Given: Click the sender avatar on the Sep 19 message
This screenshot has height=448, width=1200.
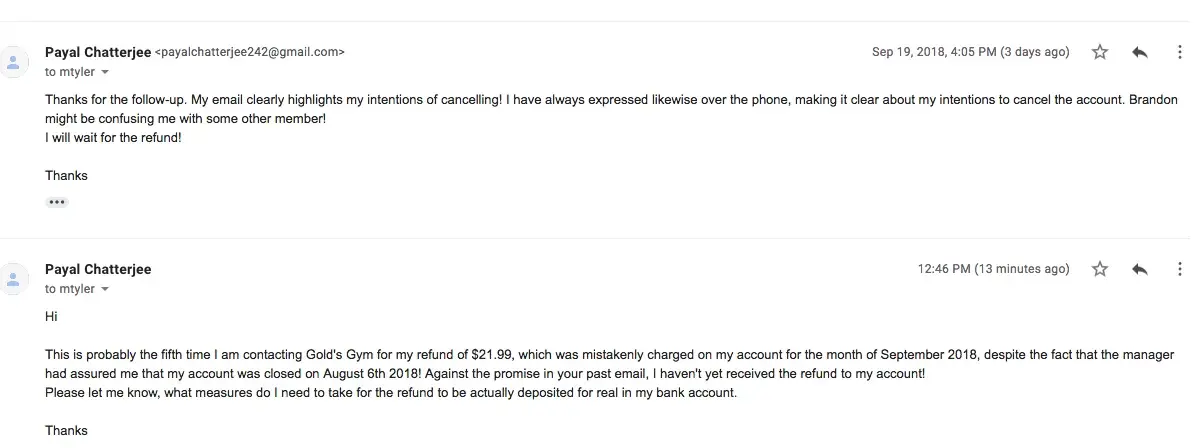Looking at the screenshot, I should pos(13,61).
